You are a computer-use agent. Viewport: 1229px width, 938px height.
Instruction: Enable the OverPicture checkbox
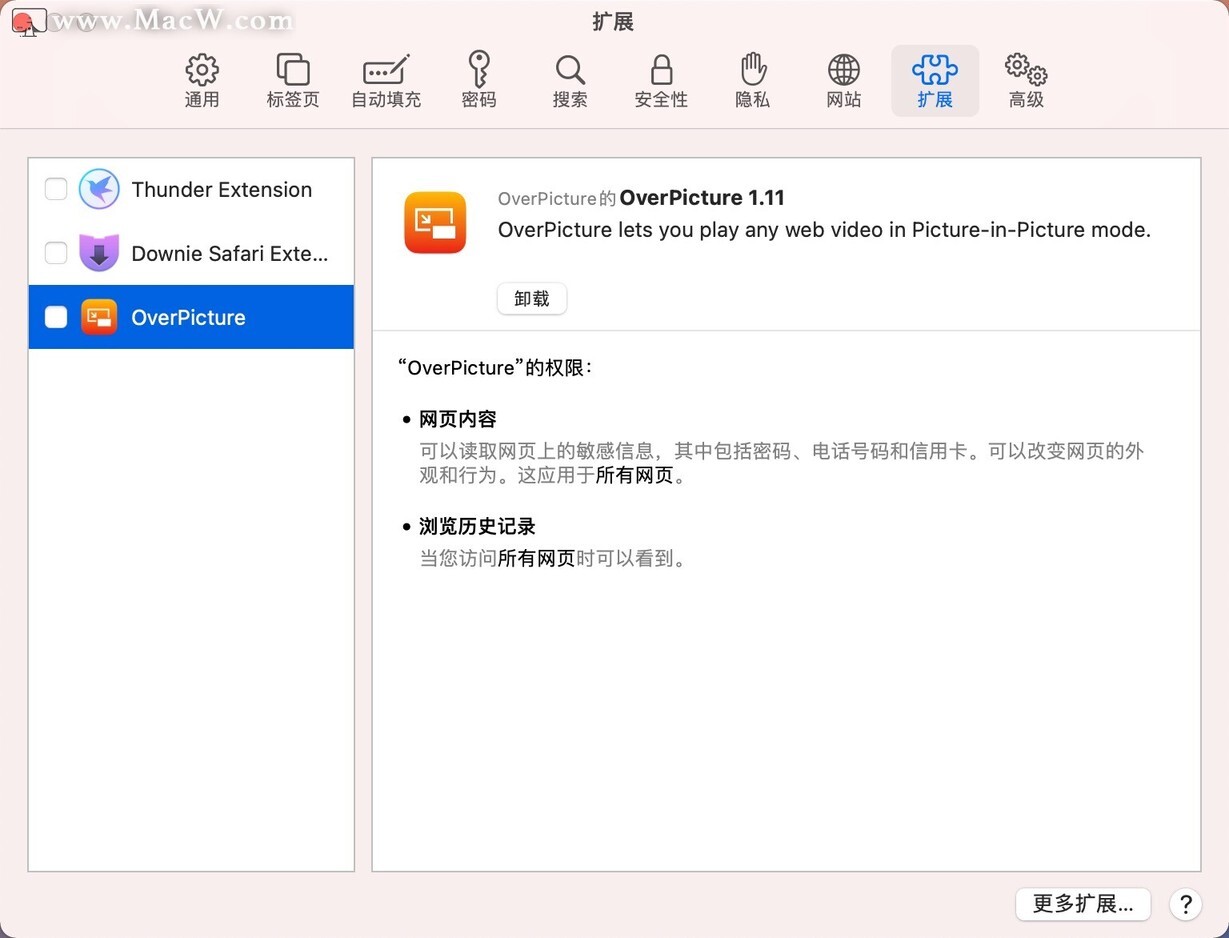(56, 317)
